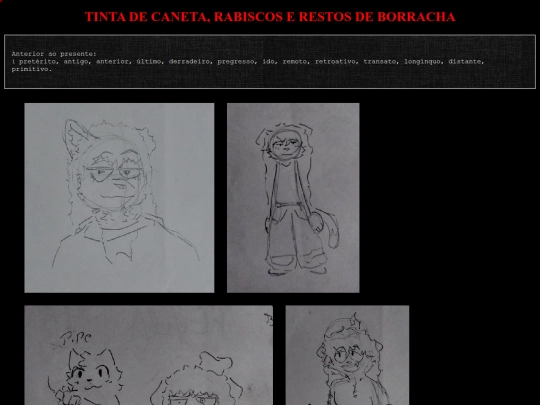
Task: Open the full-body character with tail sketch
Action: pos(293,198)
